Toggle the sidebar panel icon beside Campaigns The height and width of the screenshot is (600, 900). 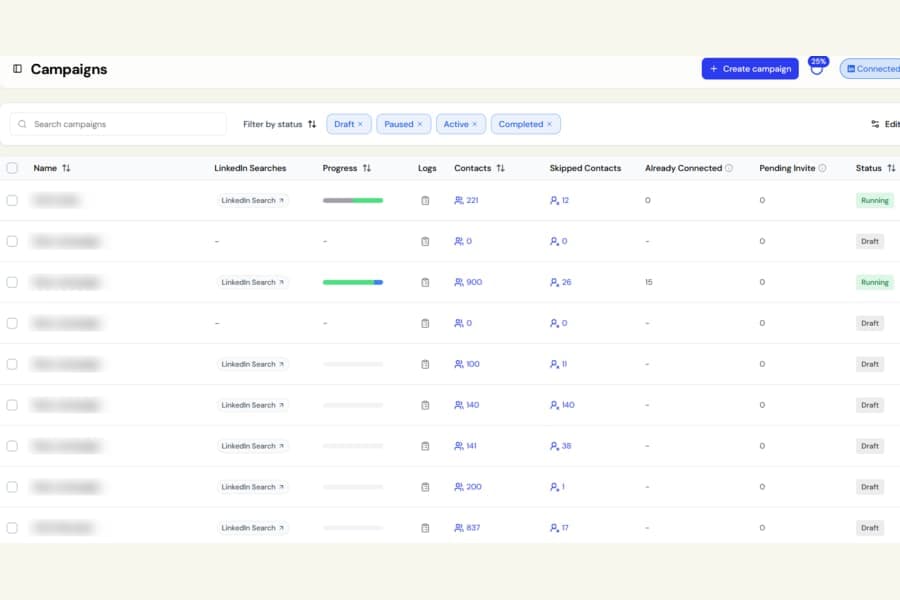click(17, 69)
